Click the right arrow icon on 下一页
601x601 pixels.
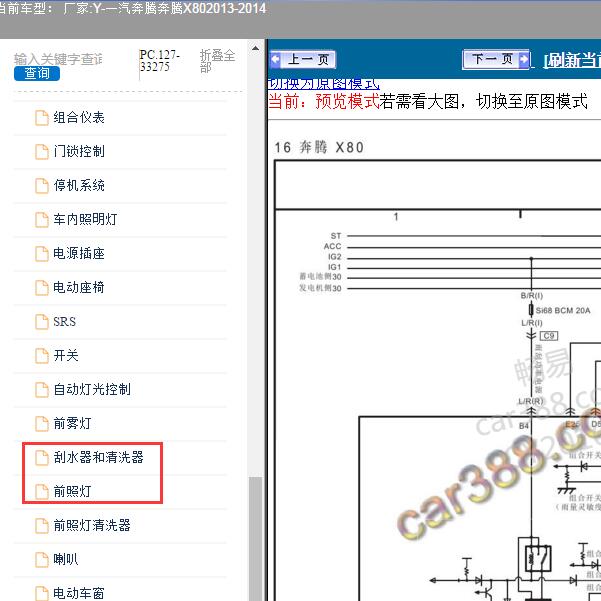click(524, 59)
